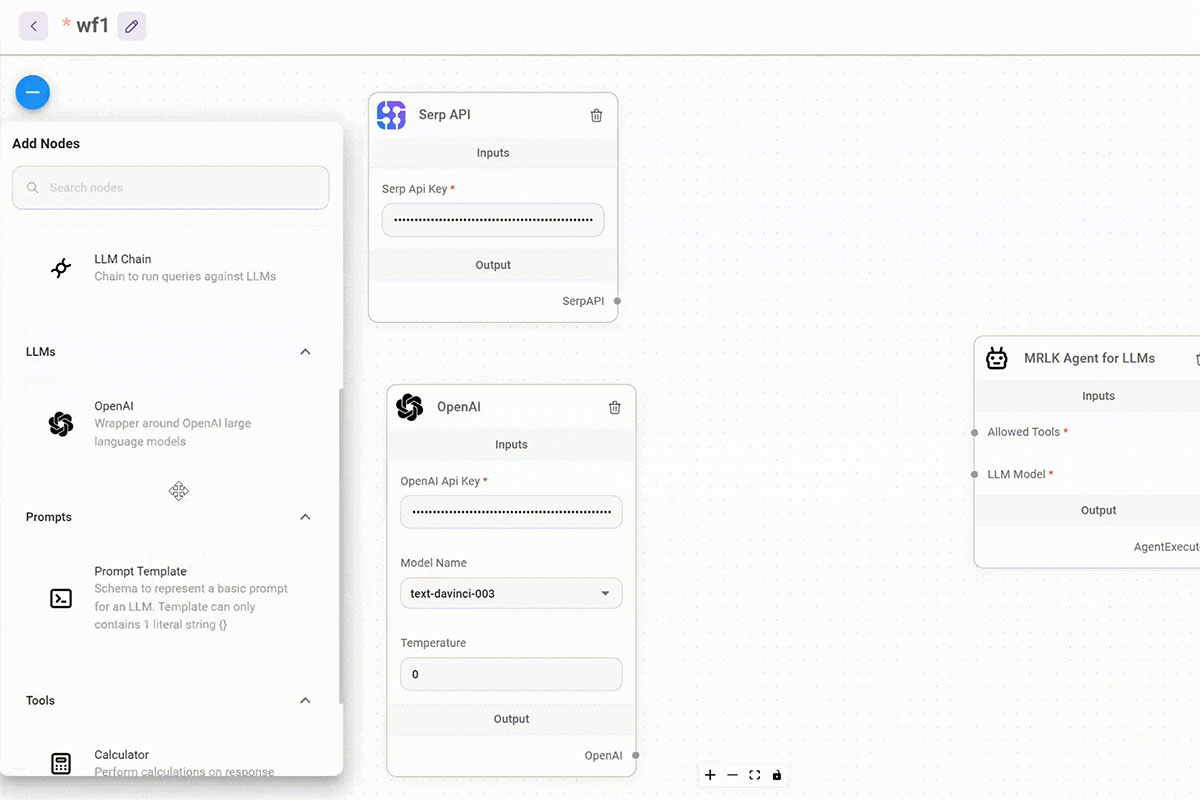This screenshot has width=1200, height=800.
Task: Select the Prompt Template node icon
Action: [x=61, y=598]
